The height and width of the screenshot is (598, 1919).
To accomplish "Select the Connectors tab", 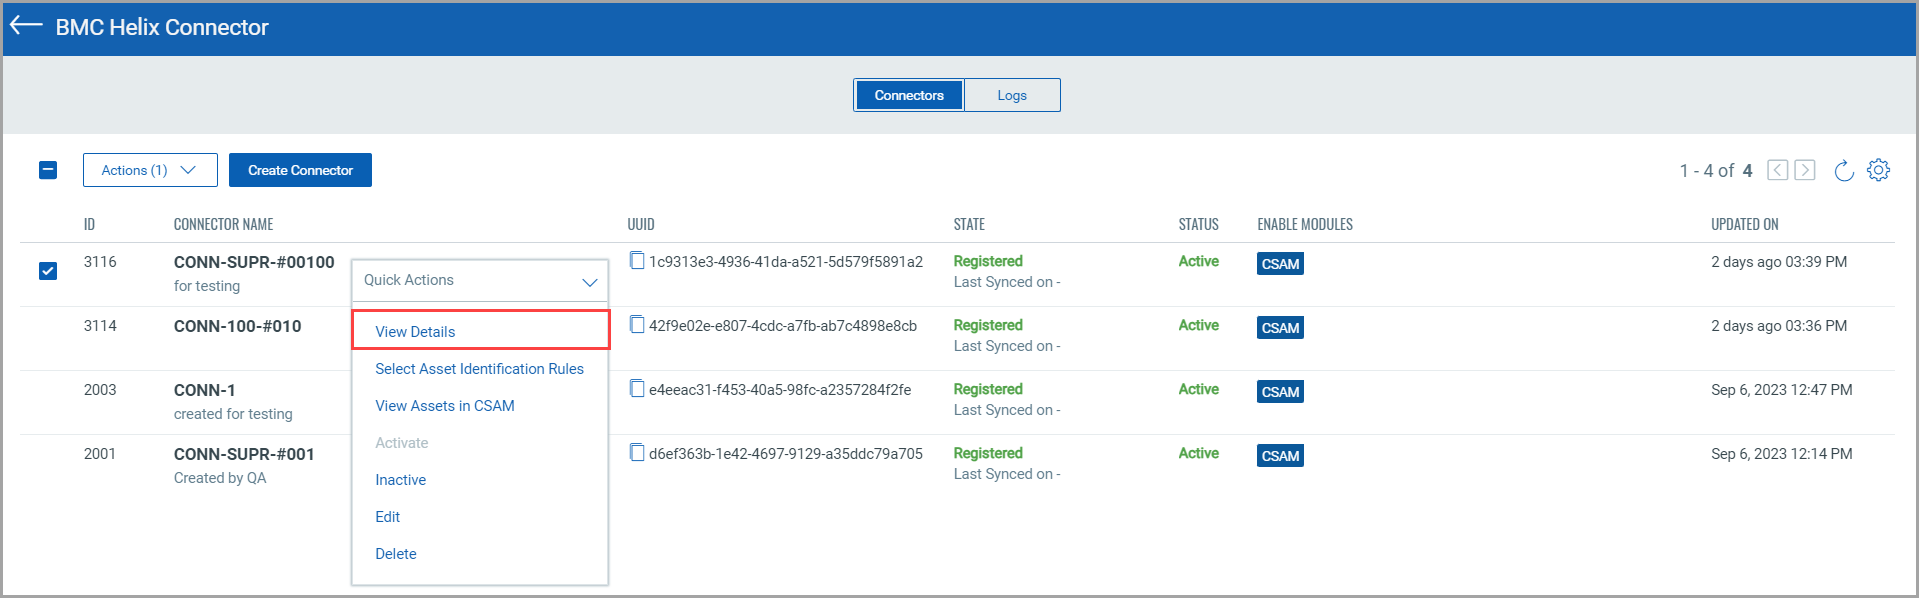I will [908, 95].
